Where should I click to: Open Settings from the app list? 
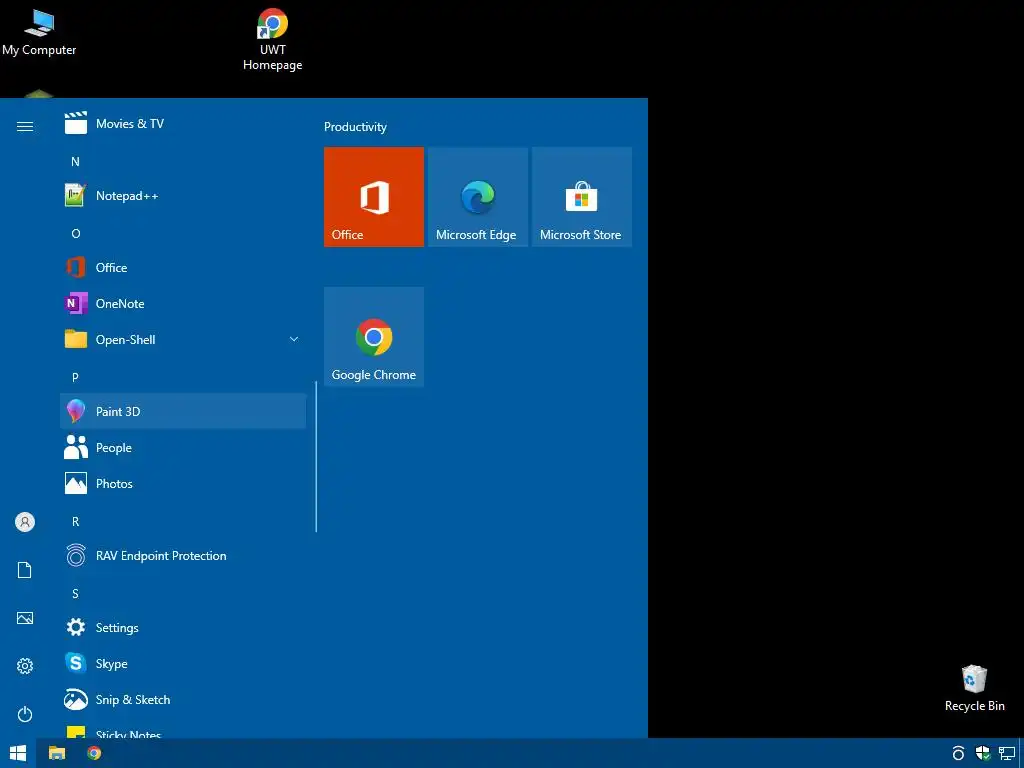[x=183, y=627]
